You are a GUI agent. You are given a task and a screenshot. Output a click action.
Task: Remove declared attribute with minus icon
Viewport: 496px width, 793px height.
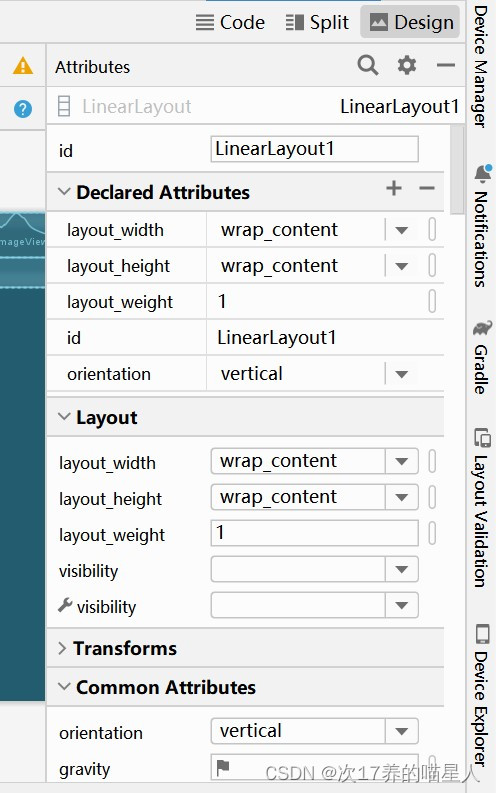[x=427, y=188]
